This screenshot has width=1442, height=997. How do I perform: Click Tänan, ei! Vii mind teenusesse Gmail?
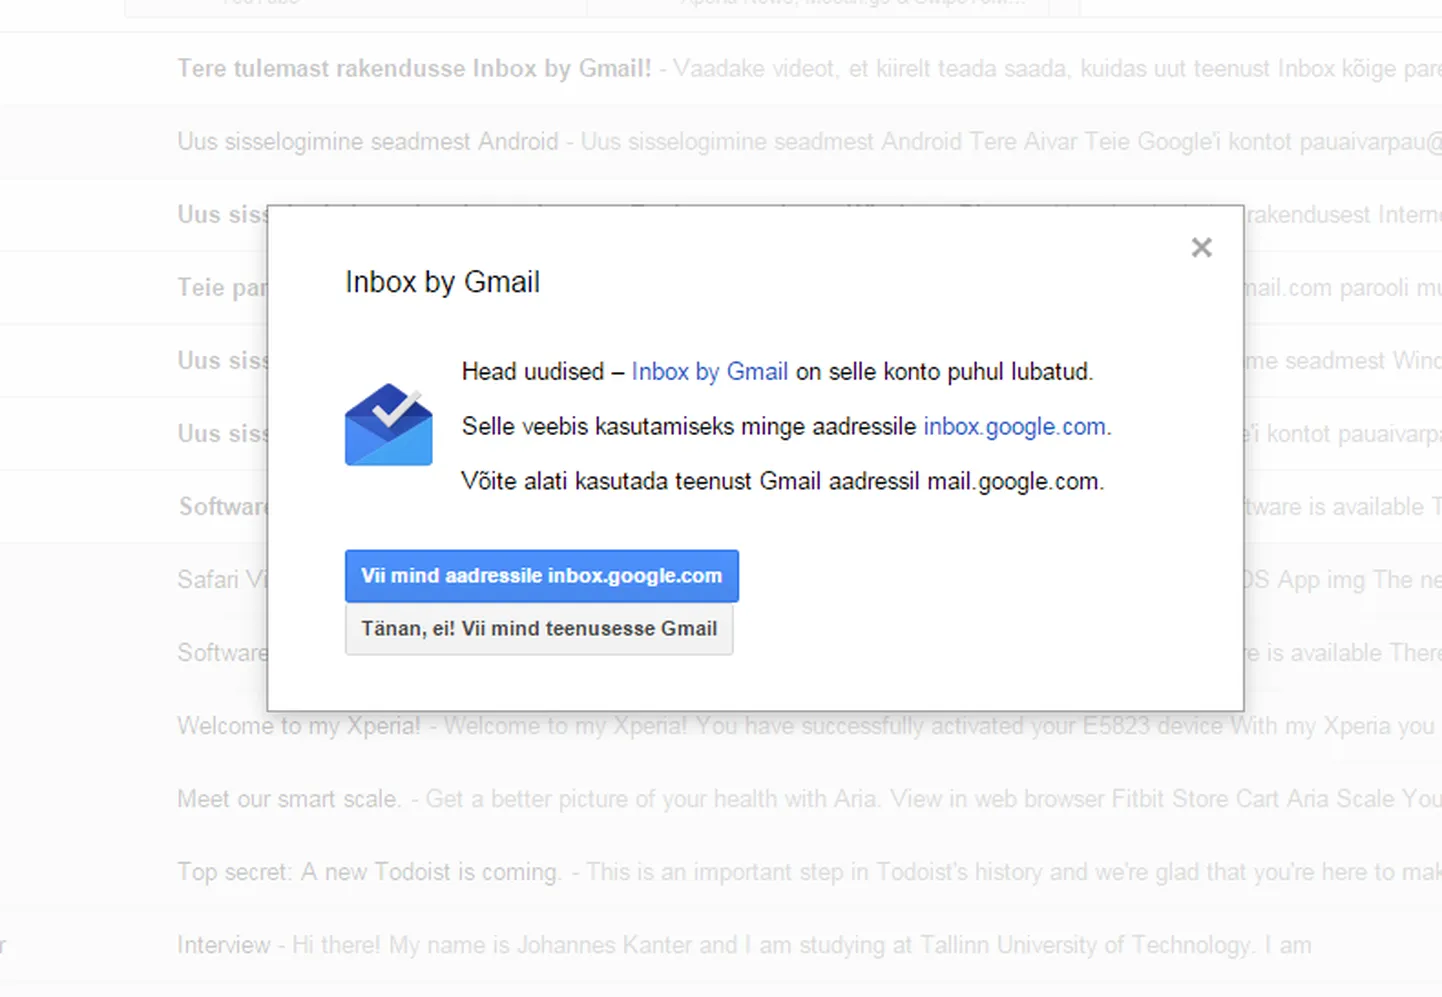point(539,629)
